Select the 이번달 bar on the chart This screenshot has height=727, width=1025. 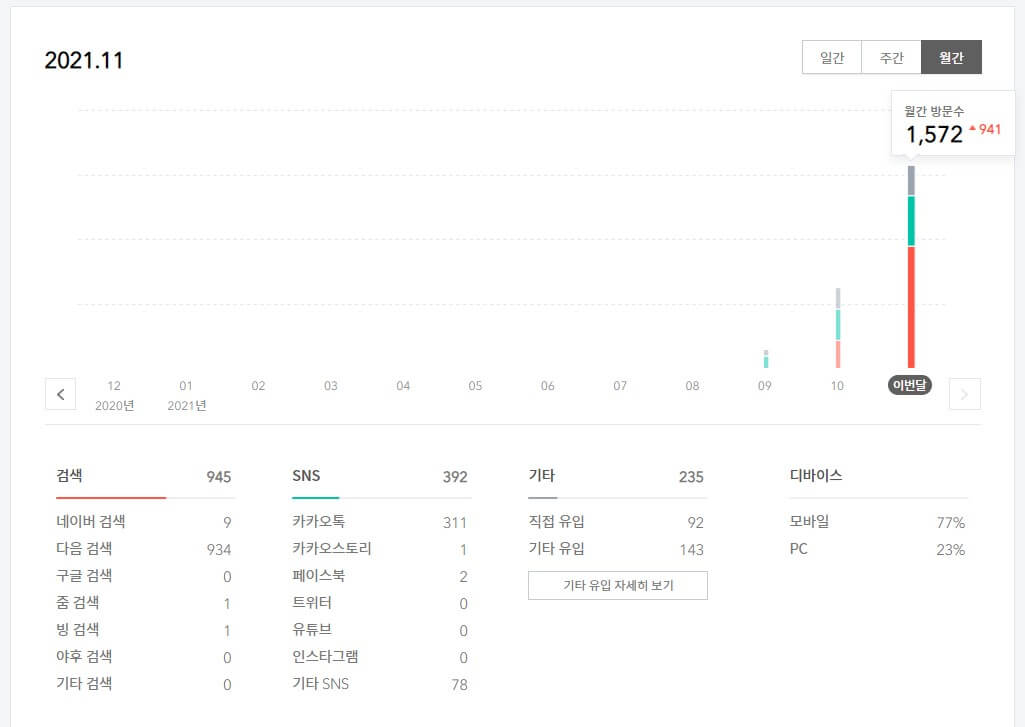click(x=910, y=280)
